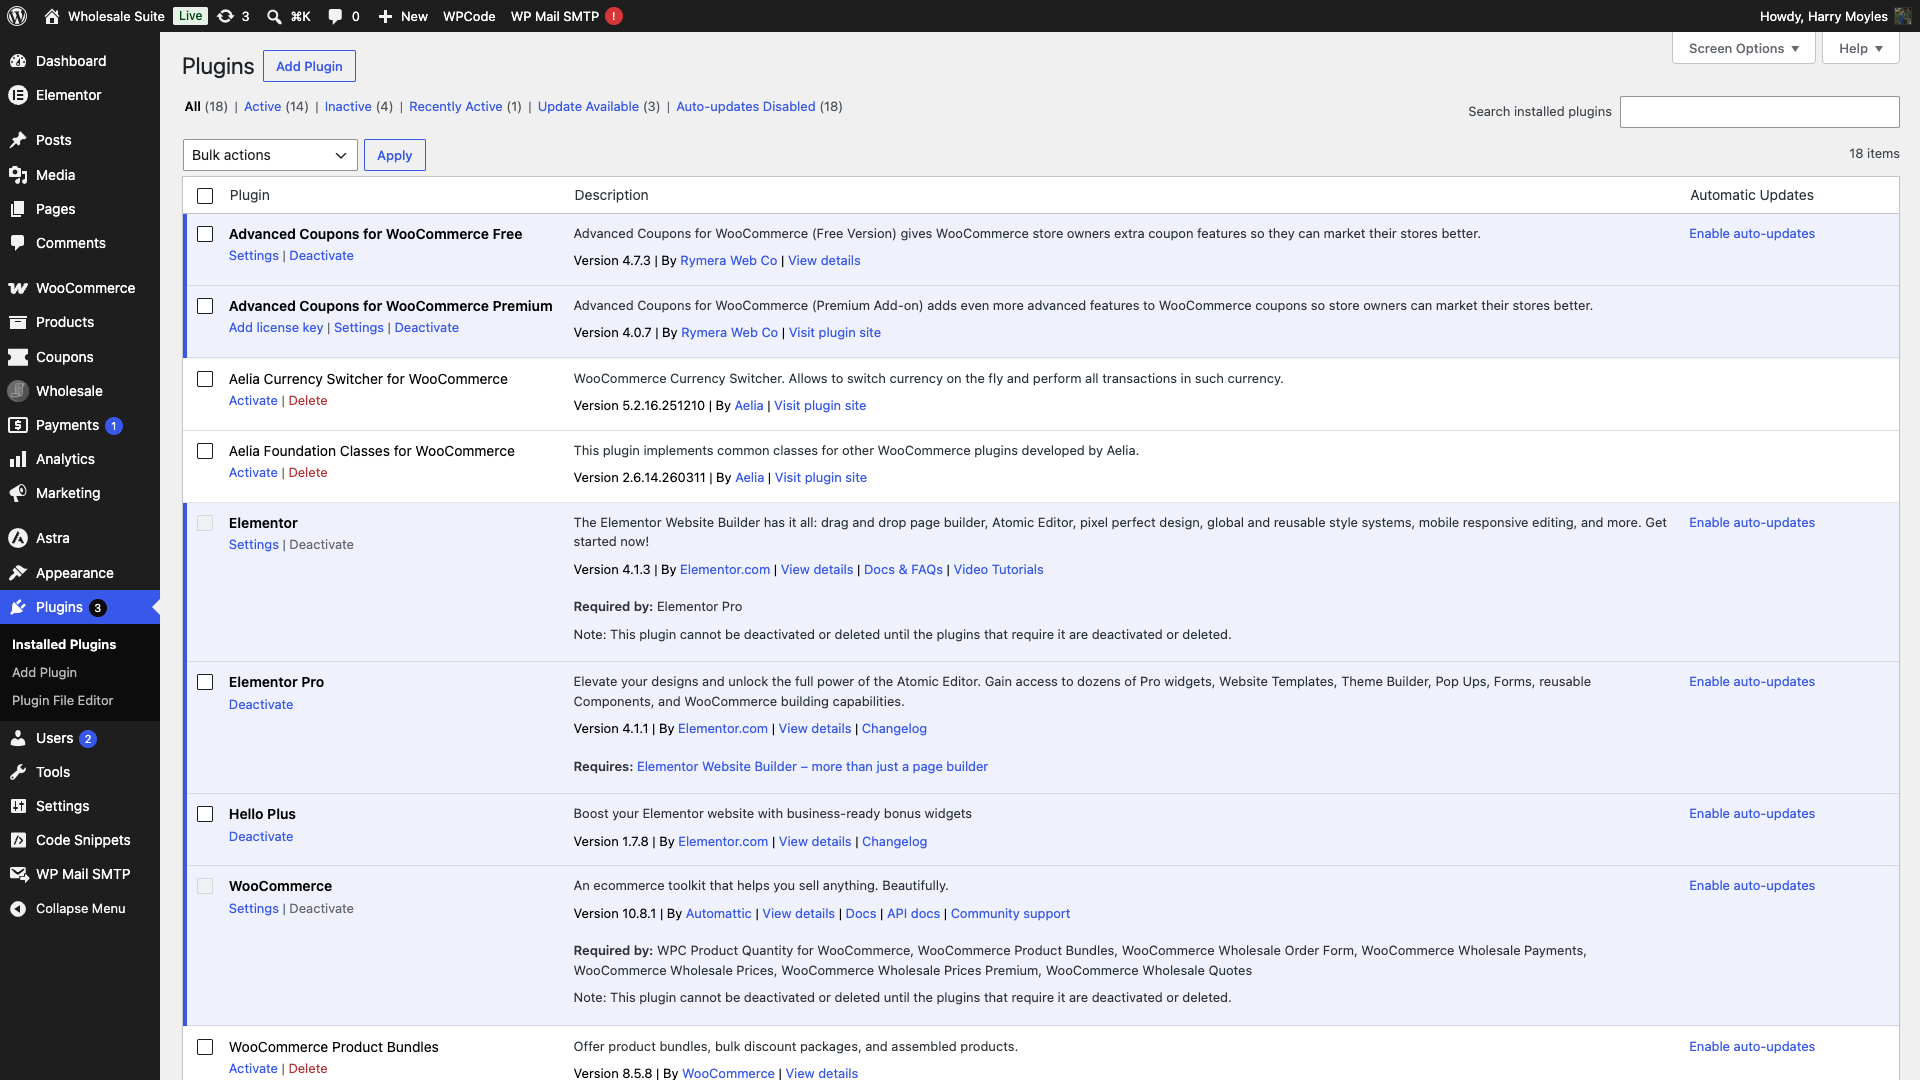The width and height of the screenshot is (1920, 1080).
Task: Filter plugins by Inactive
Action: click(x=348, y=106)
